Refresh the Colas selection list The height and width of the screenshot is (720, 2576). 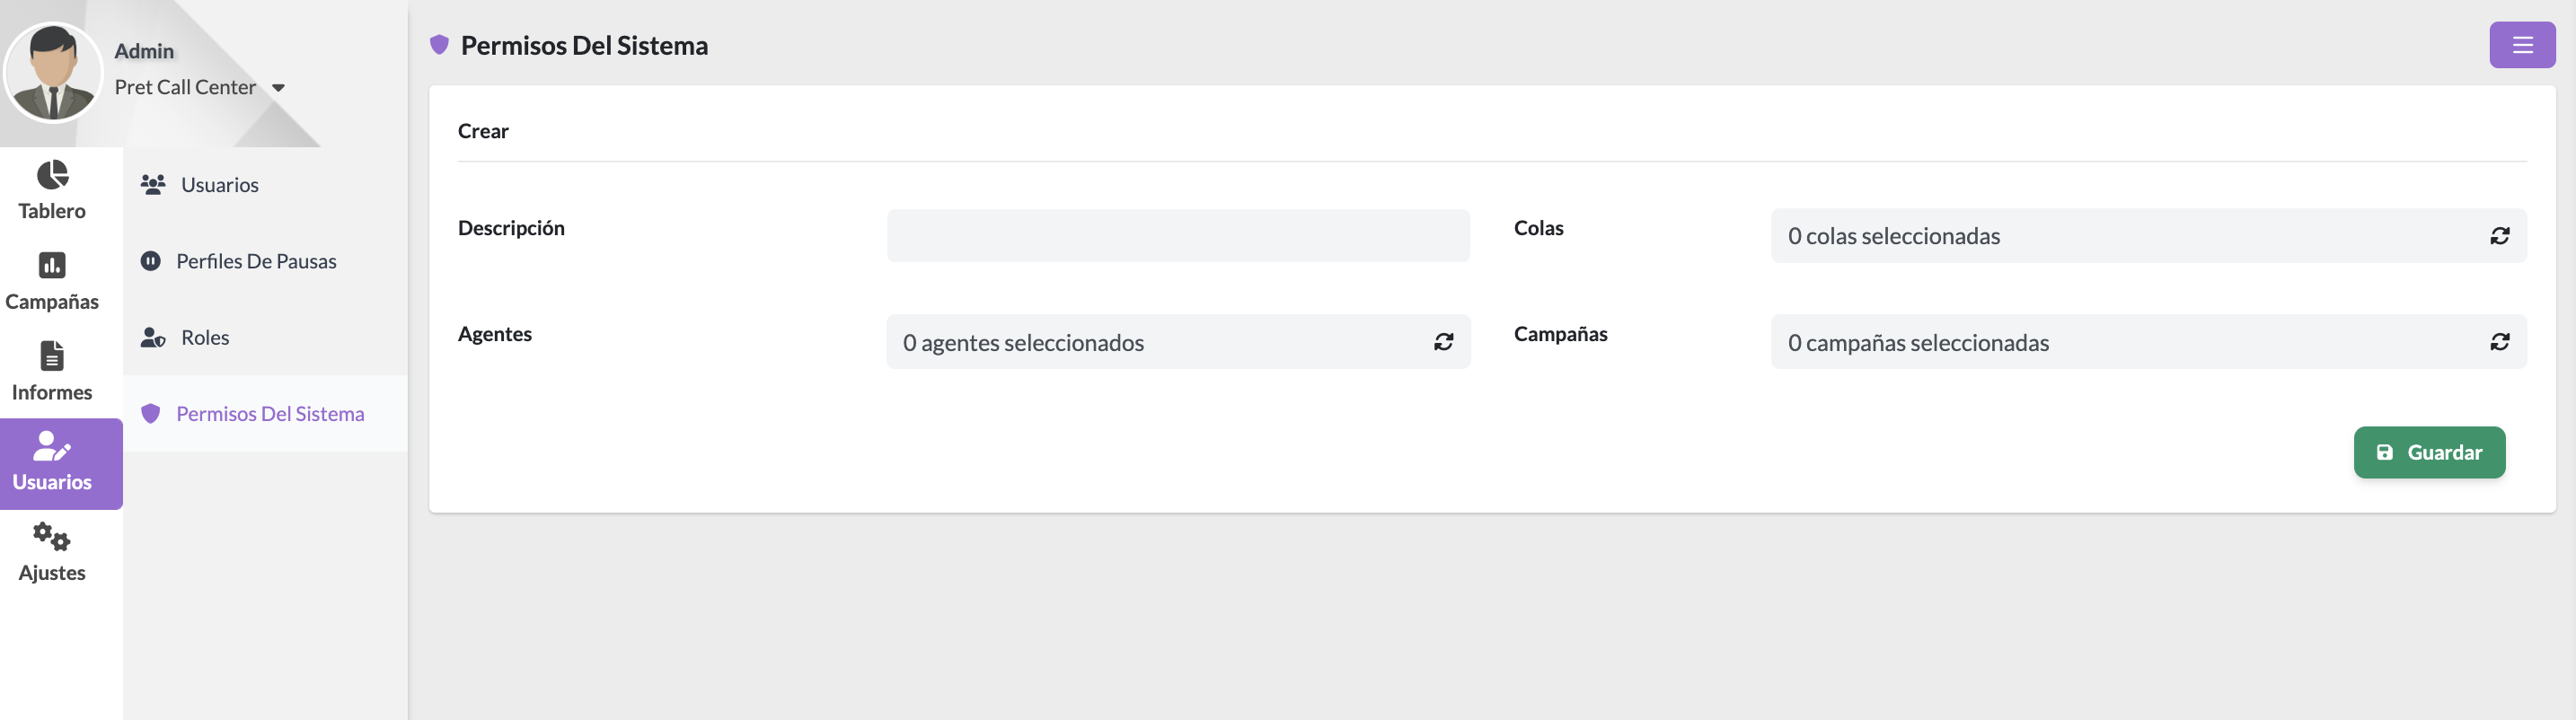[2499, 236]
